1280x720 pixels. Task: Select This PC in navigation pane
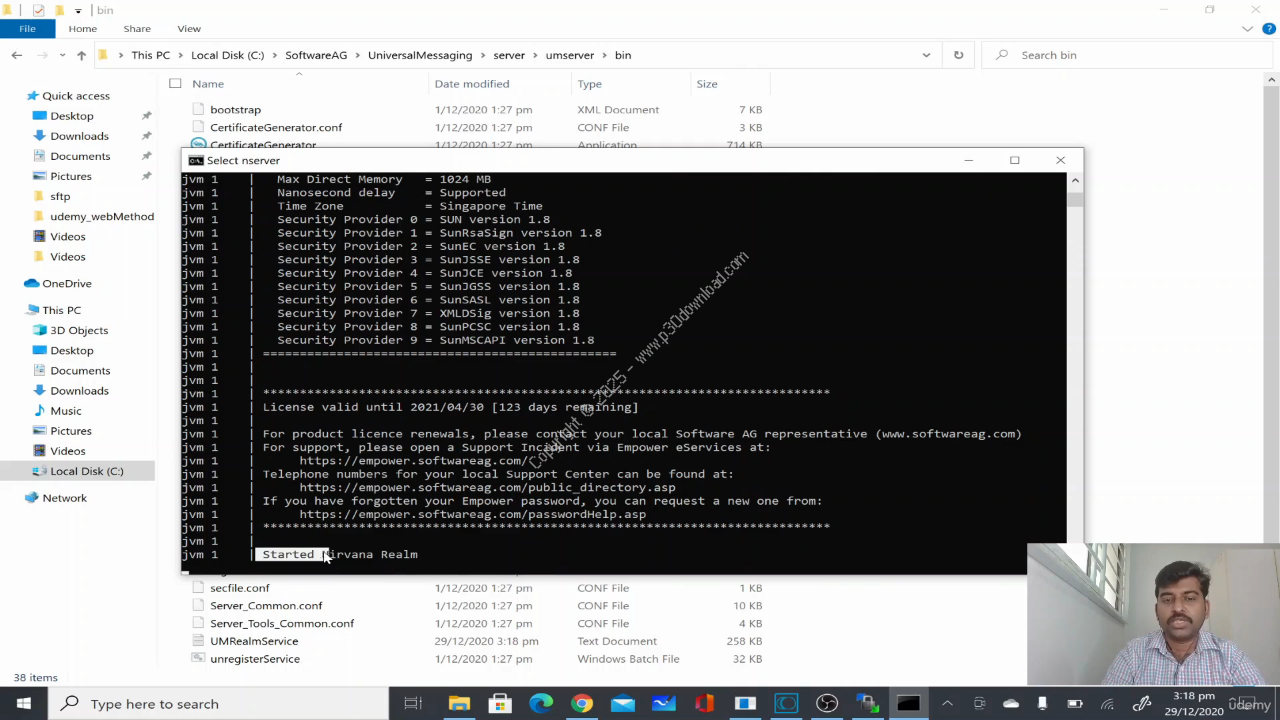[61, 310]
